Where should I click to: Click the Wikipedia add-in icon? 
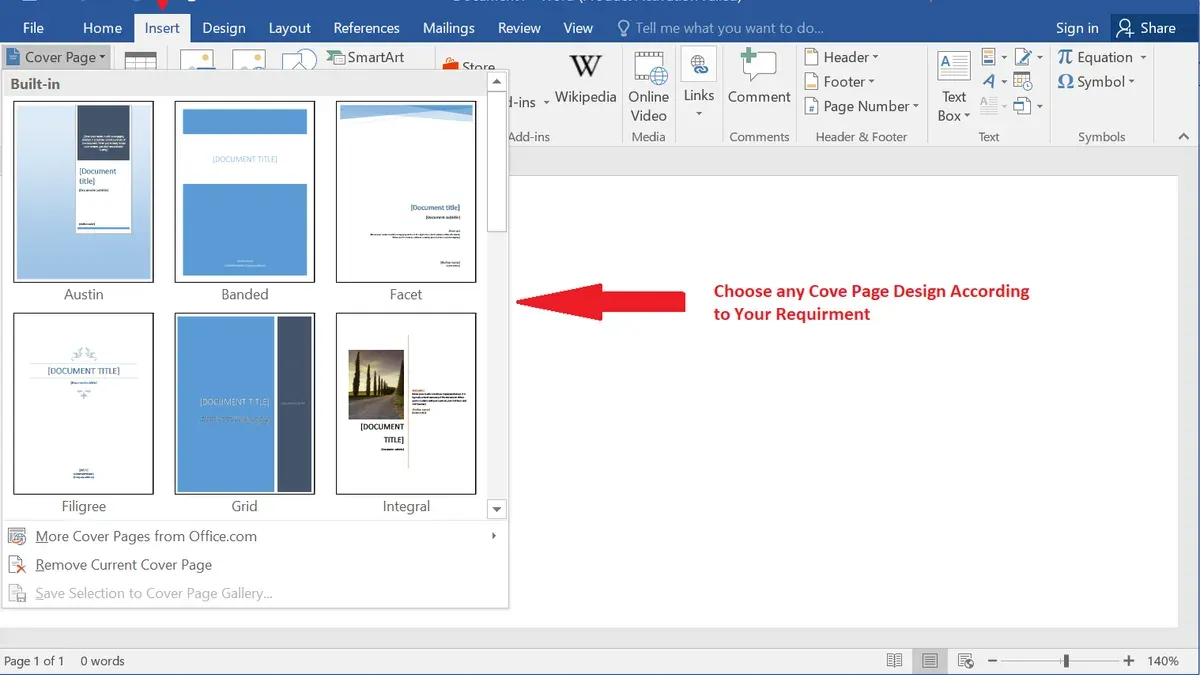pyautogui.click(x=585, y=80)
